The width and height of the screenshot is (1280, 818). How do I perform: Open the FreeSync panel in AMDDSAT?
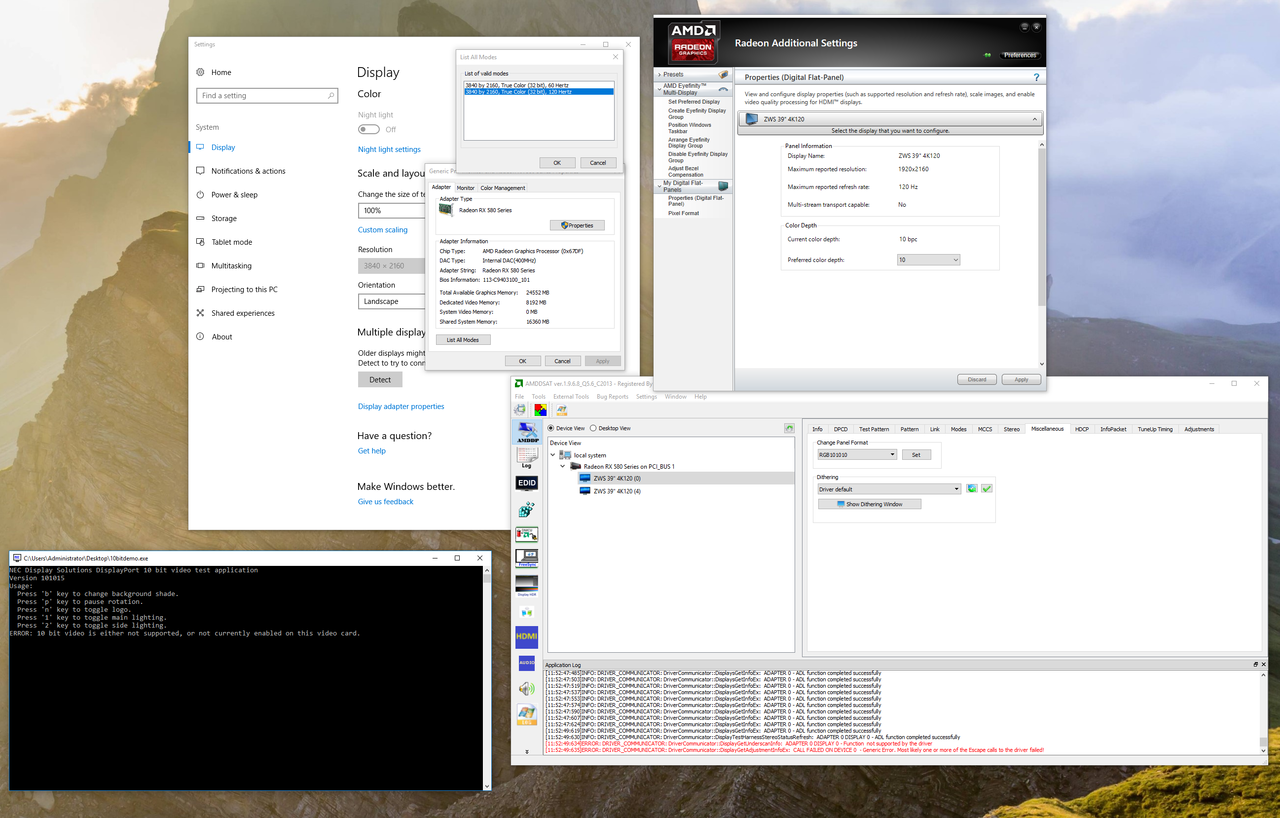pos(526,558)
